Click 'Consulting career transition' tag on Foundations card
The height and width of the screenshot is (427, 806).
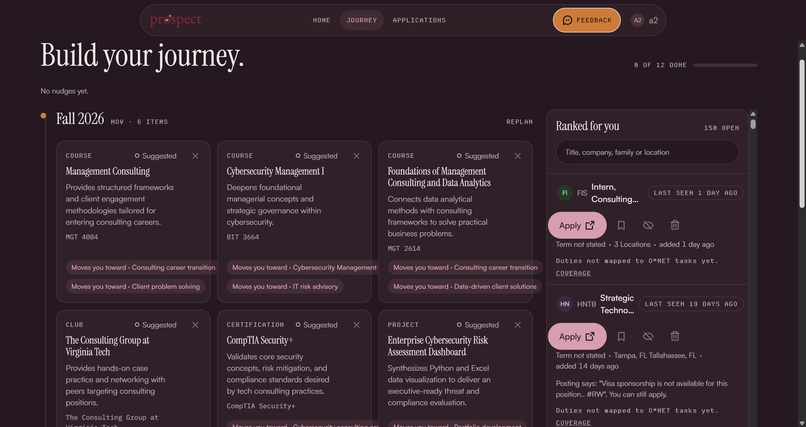click(465, 267)
